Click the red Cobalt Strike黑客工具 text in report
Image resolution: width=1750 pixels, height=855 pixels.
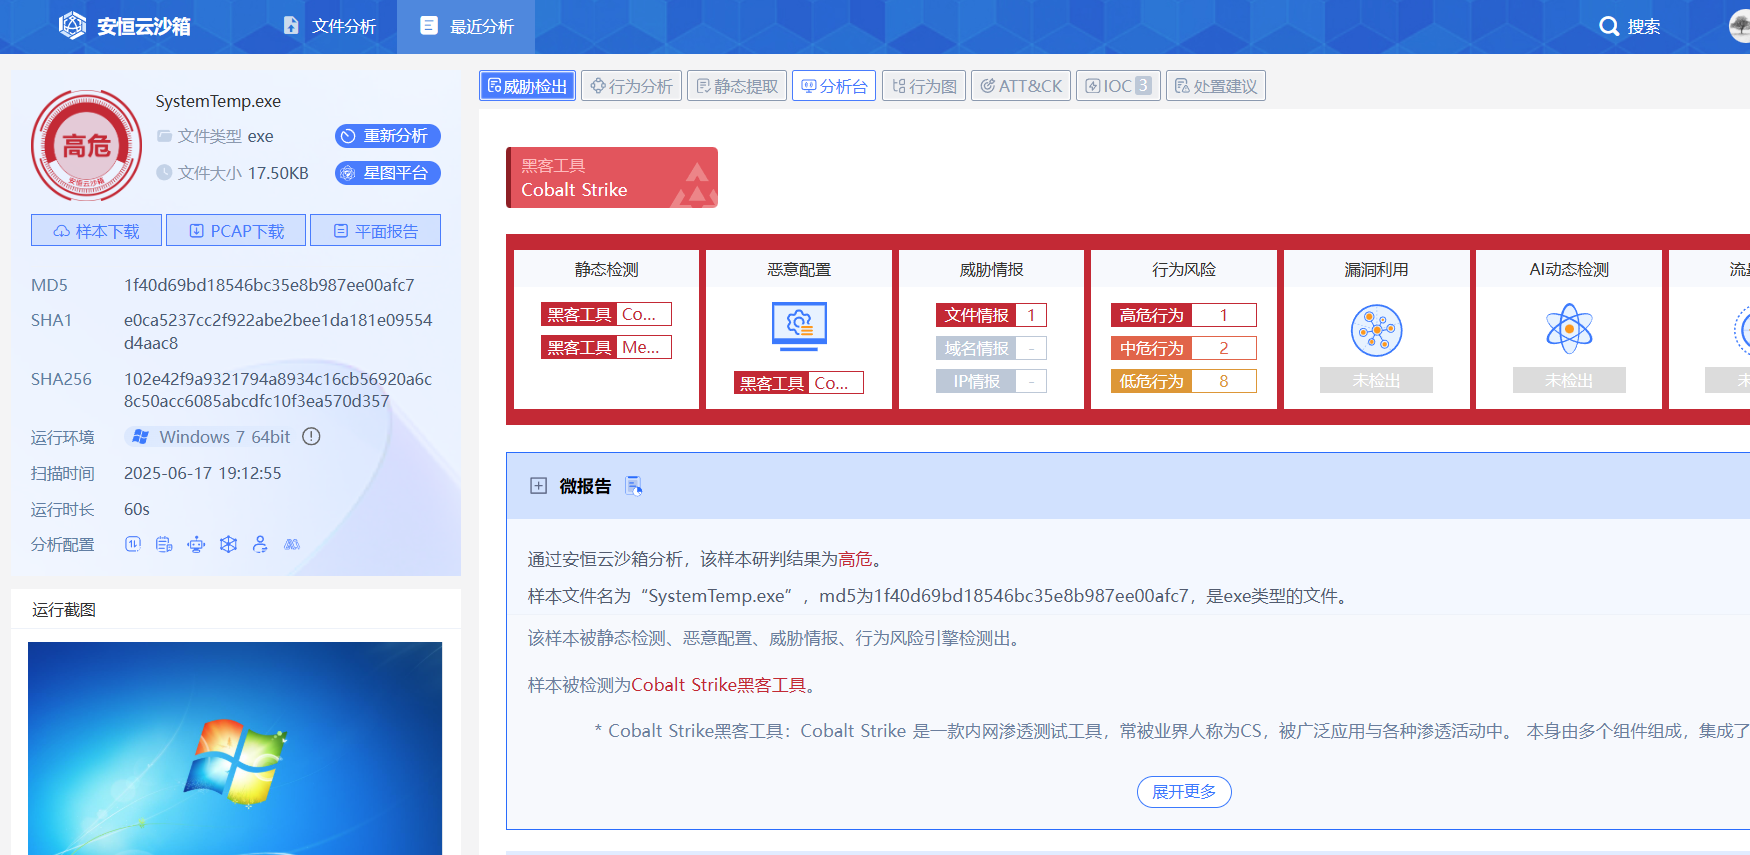point(718,685)
